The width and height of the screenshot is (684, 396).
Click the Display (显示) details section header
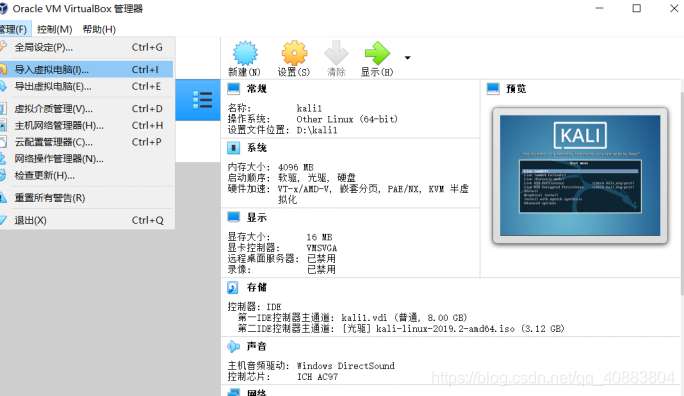(256, 217)
